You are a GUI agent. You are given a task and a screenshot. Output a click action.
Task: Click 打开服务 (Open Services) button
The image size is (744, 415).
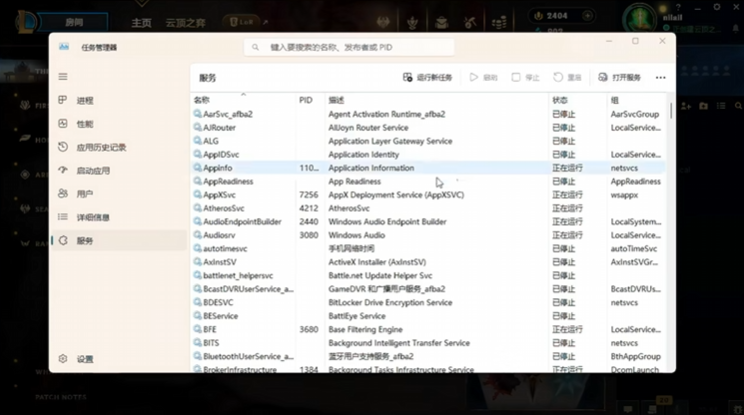(x=619, y=77)
